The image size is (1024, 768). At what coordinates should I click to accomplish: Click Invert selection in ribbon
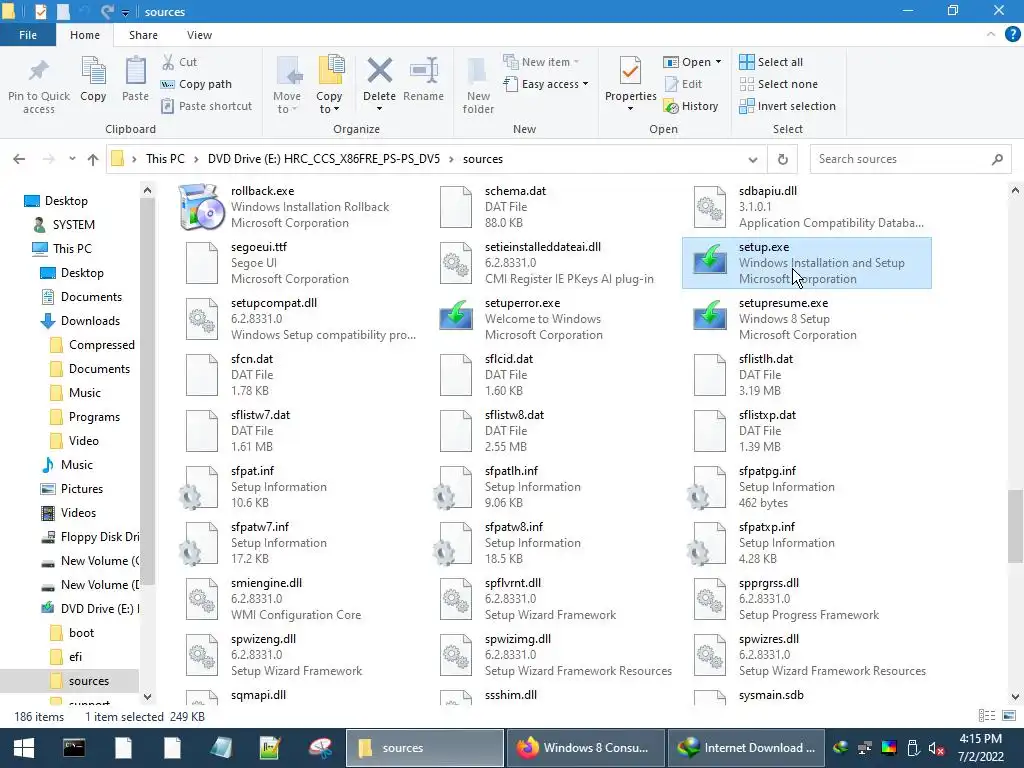pyautogui.click(x=788, y=106)
